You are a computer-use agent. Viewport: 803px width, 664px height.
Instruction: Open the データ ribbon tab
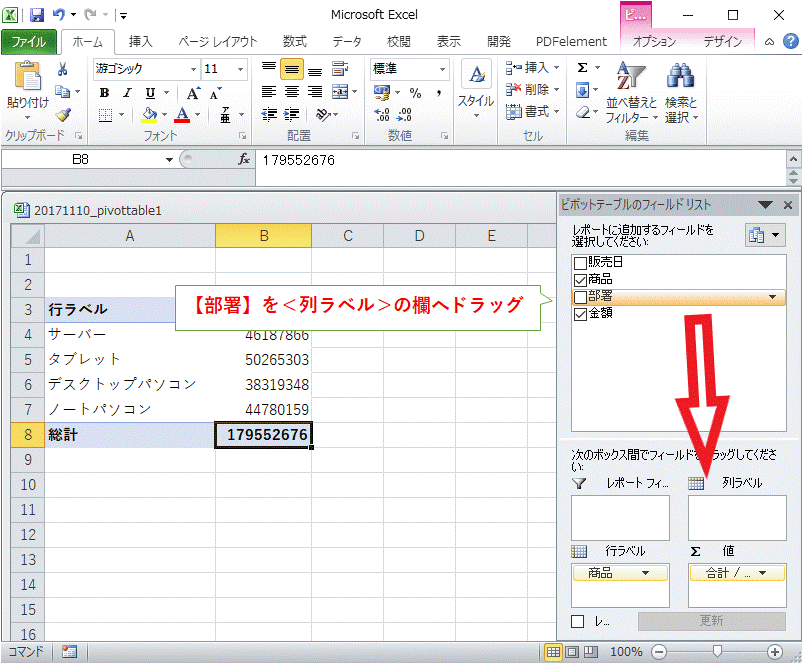(347, 41)
